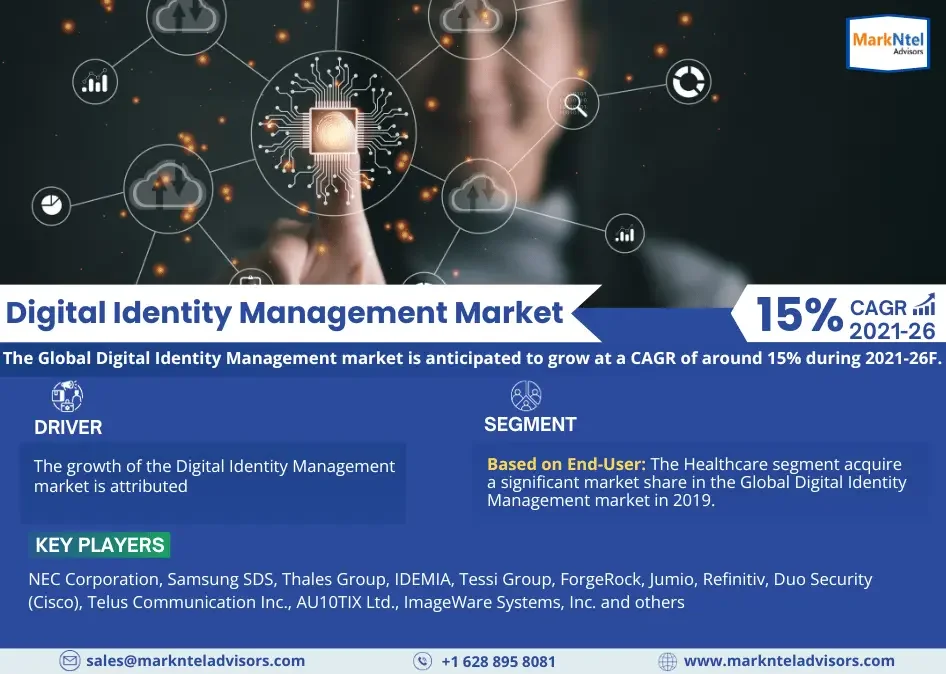Click the globe website icon in footer
Viewport: 946px width, 674px height.
(667, 661)
